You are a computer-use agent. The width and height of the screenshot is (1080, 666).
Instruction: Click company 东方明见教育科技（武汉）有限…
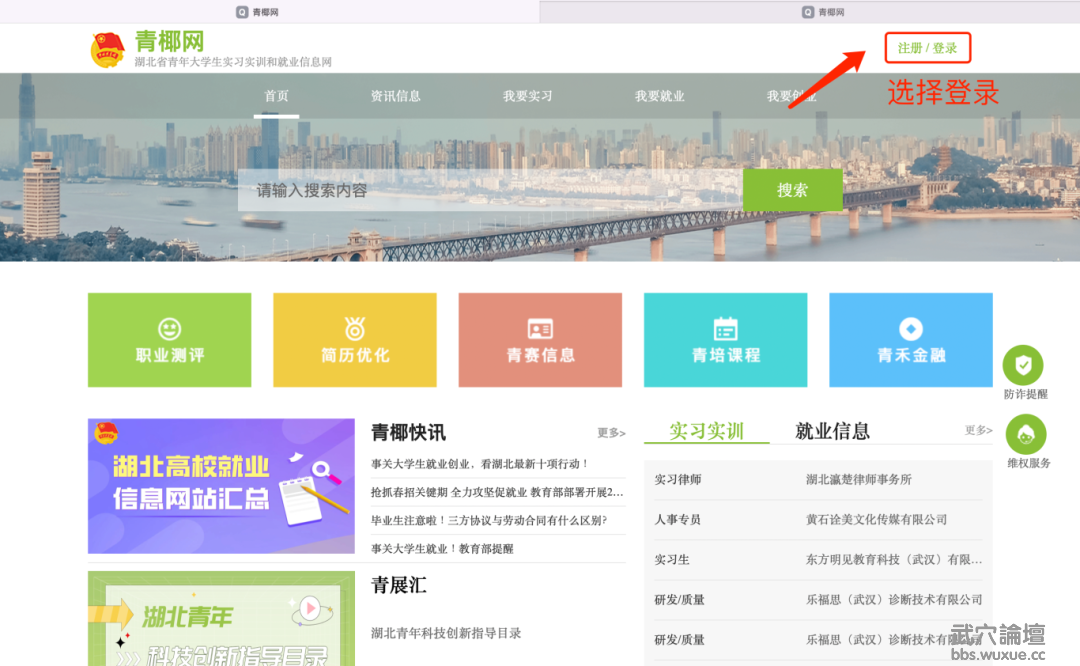pos(894,559)
